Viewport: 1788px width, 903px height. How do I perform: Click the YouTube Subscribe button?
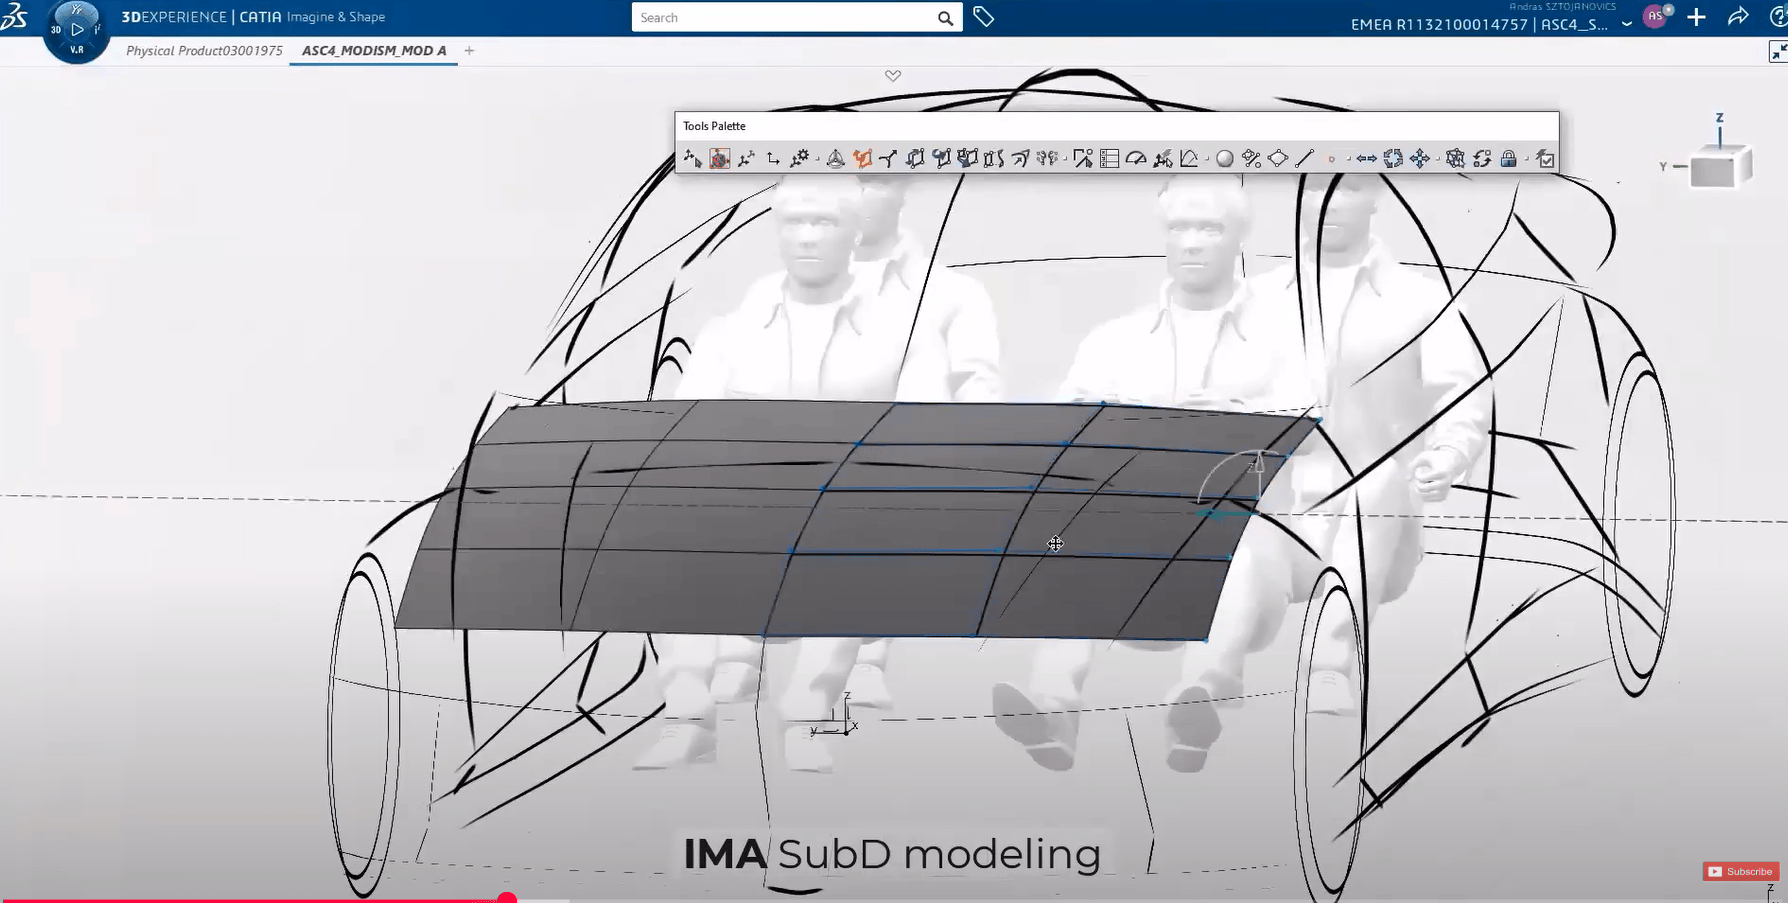click(x=1740, y=871)
